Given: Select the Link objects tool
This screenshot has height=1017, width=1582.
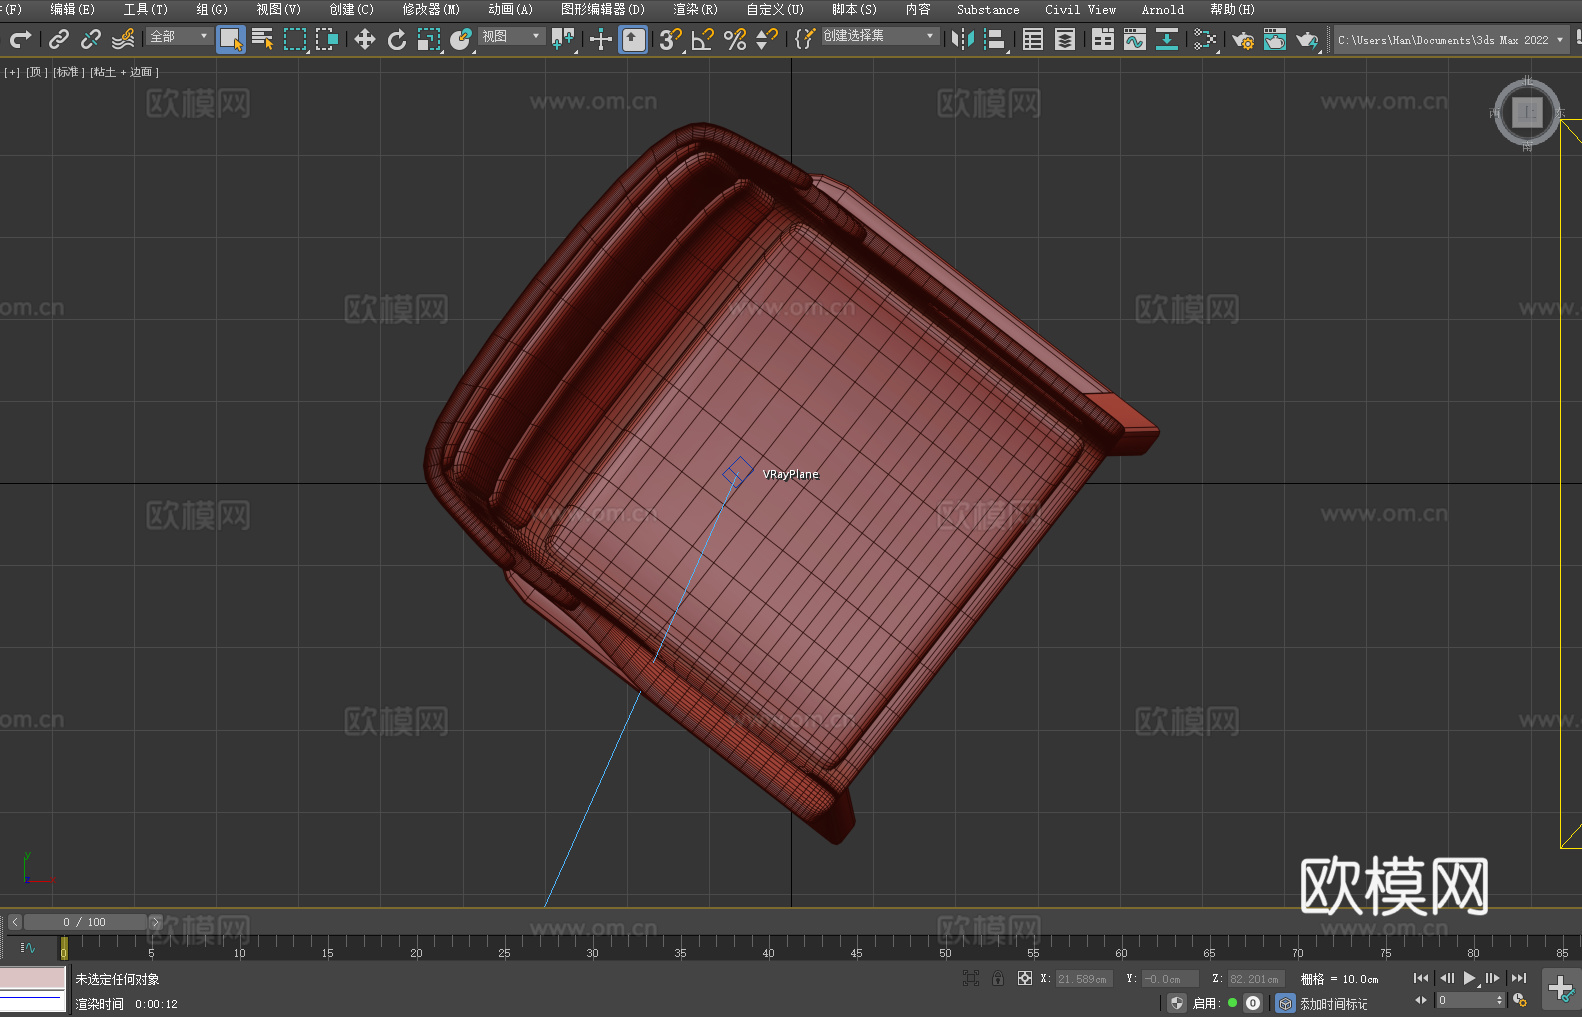Looking at the screenshot, I should [59, 39].
